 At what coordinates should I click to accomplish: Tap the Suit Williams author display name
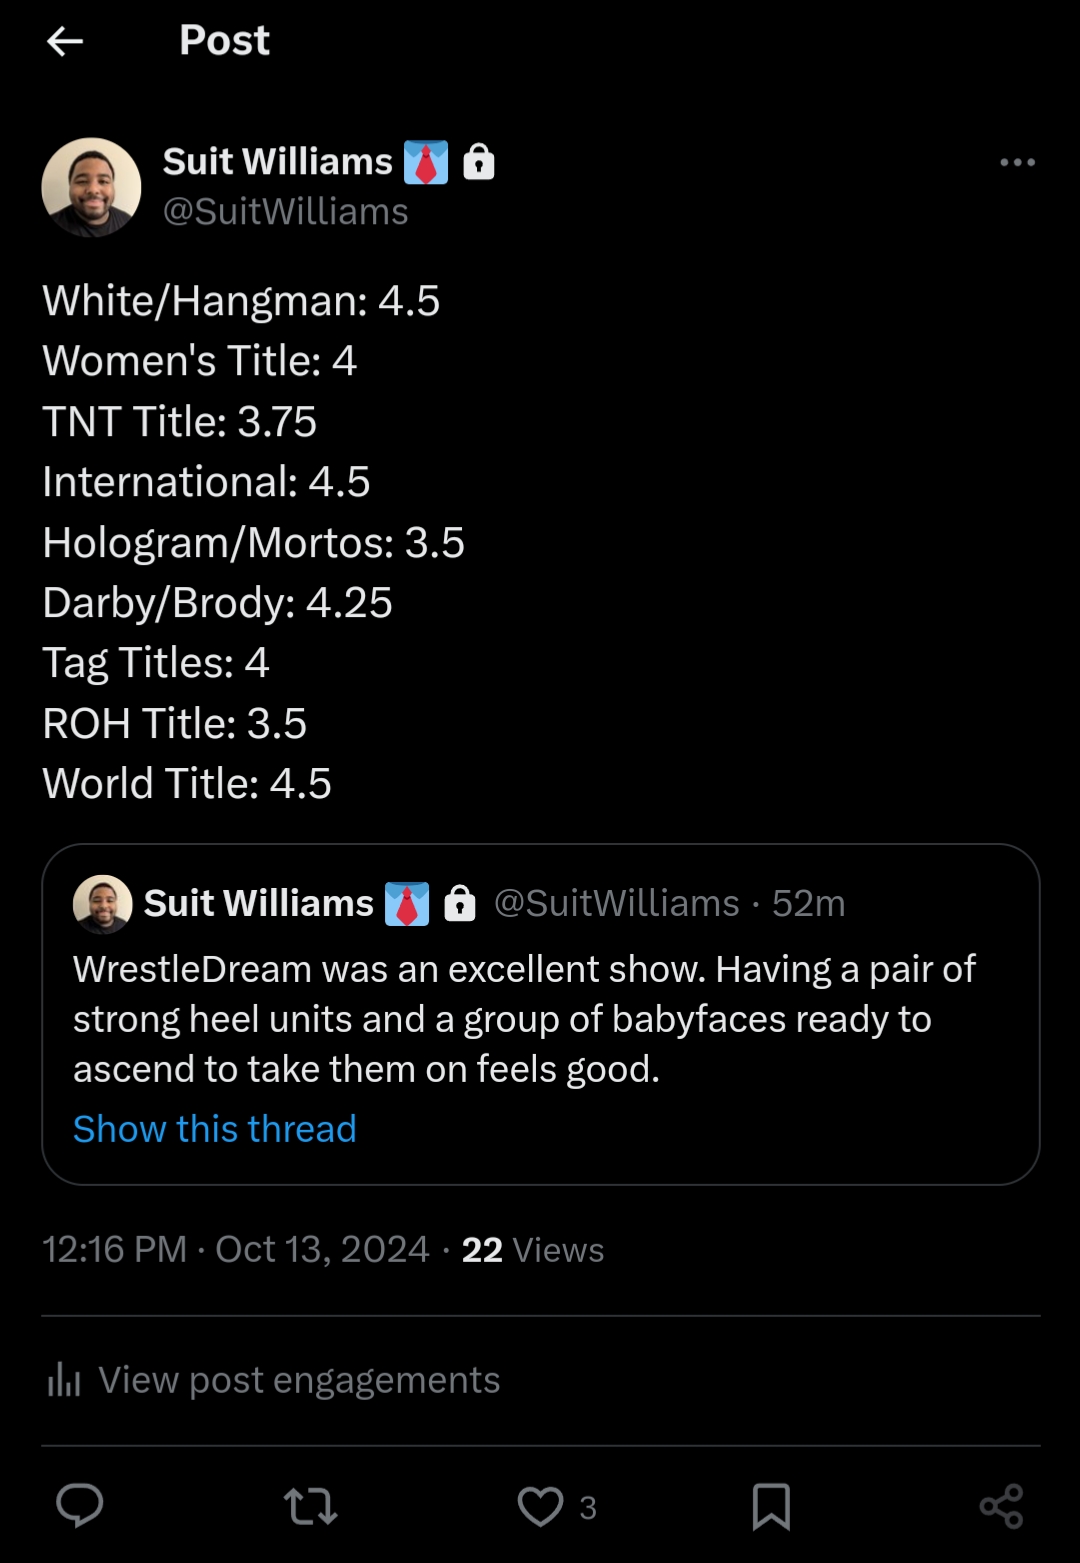tap(278, 162)
